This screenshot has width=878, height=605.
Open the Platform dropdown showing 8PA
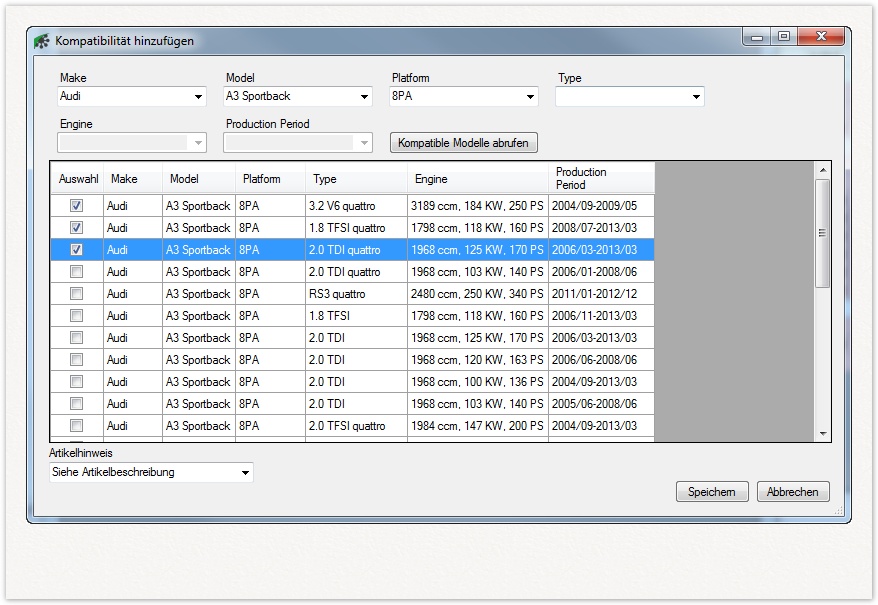[x=530, y=97]
